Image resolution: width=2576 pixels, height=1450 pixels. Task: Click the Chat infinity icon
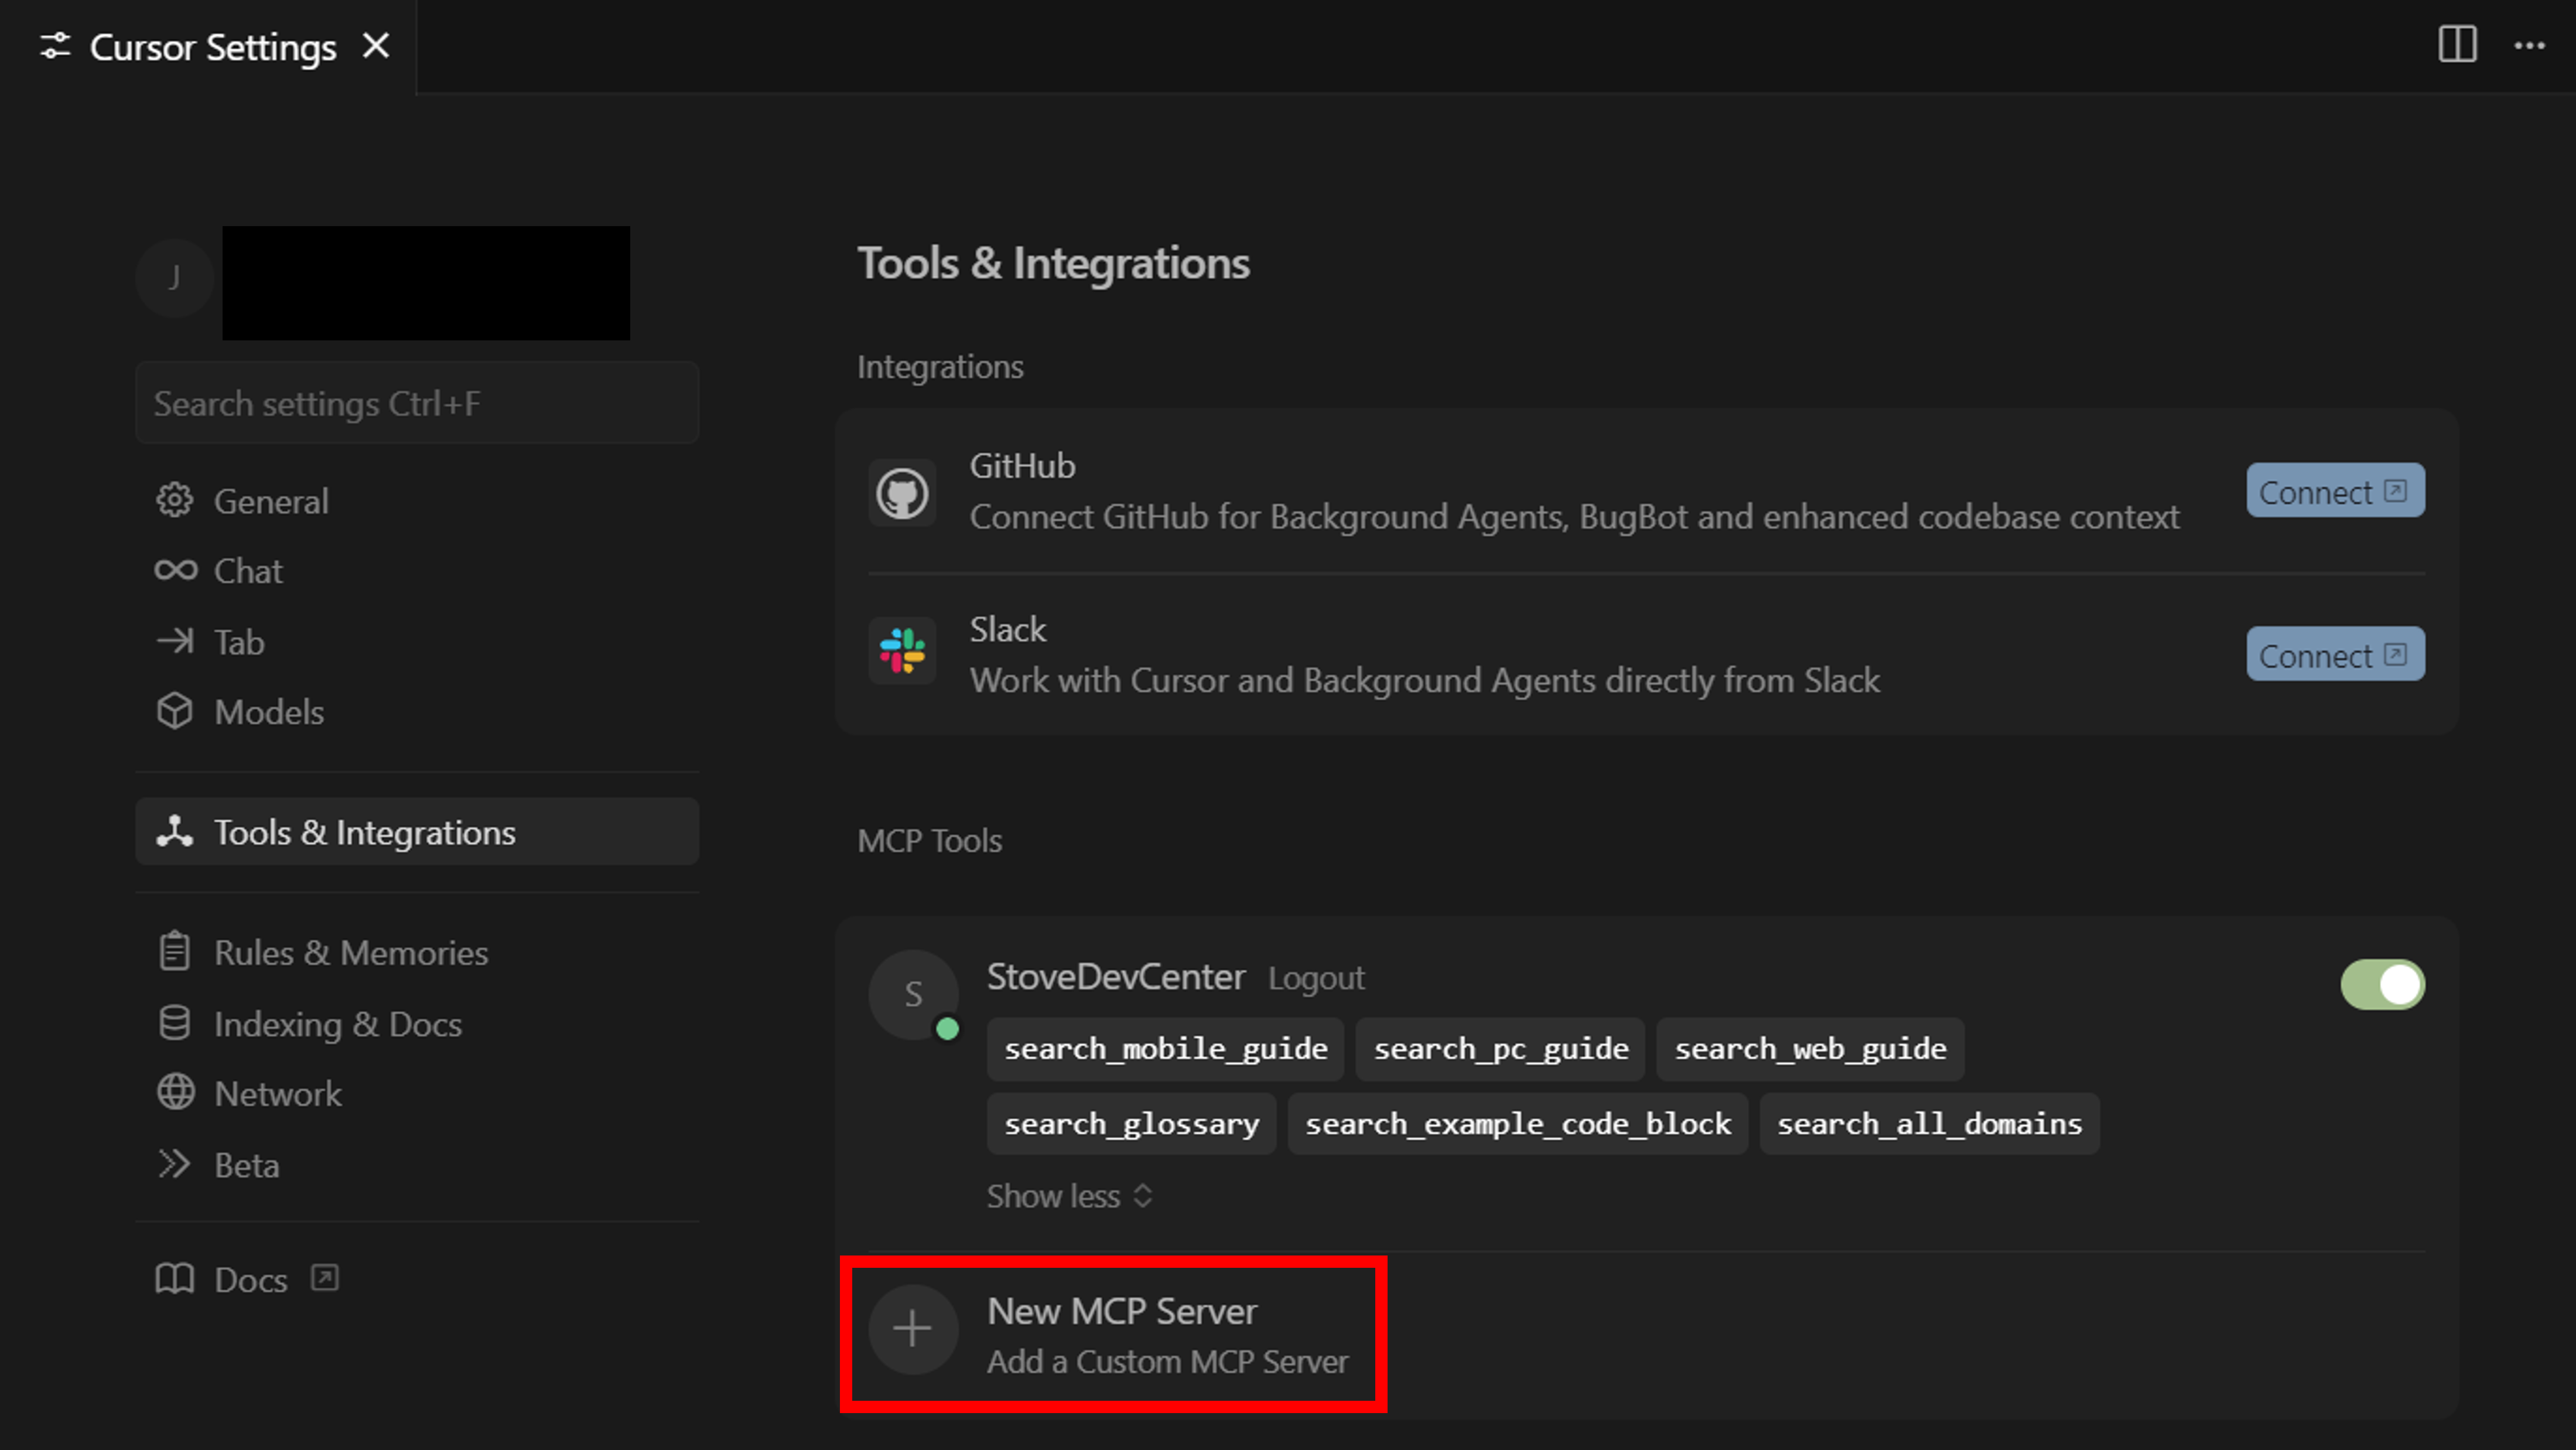tap(176, 570)
